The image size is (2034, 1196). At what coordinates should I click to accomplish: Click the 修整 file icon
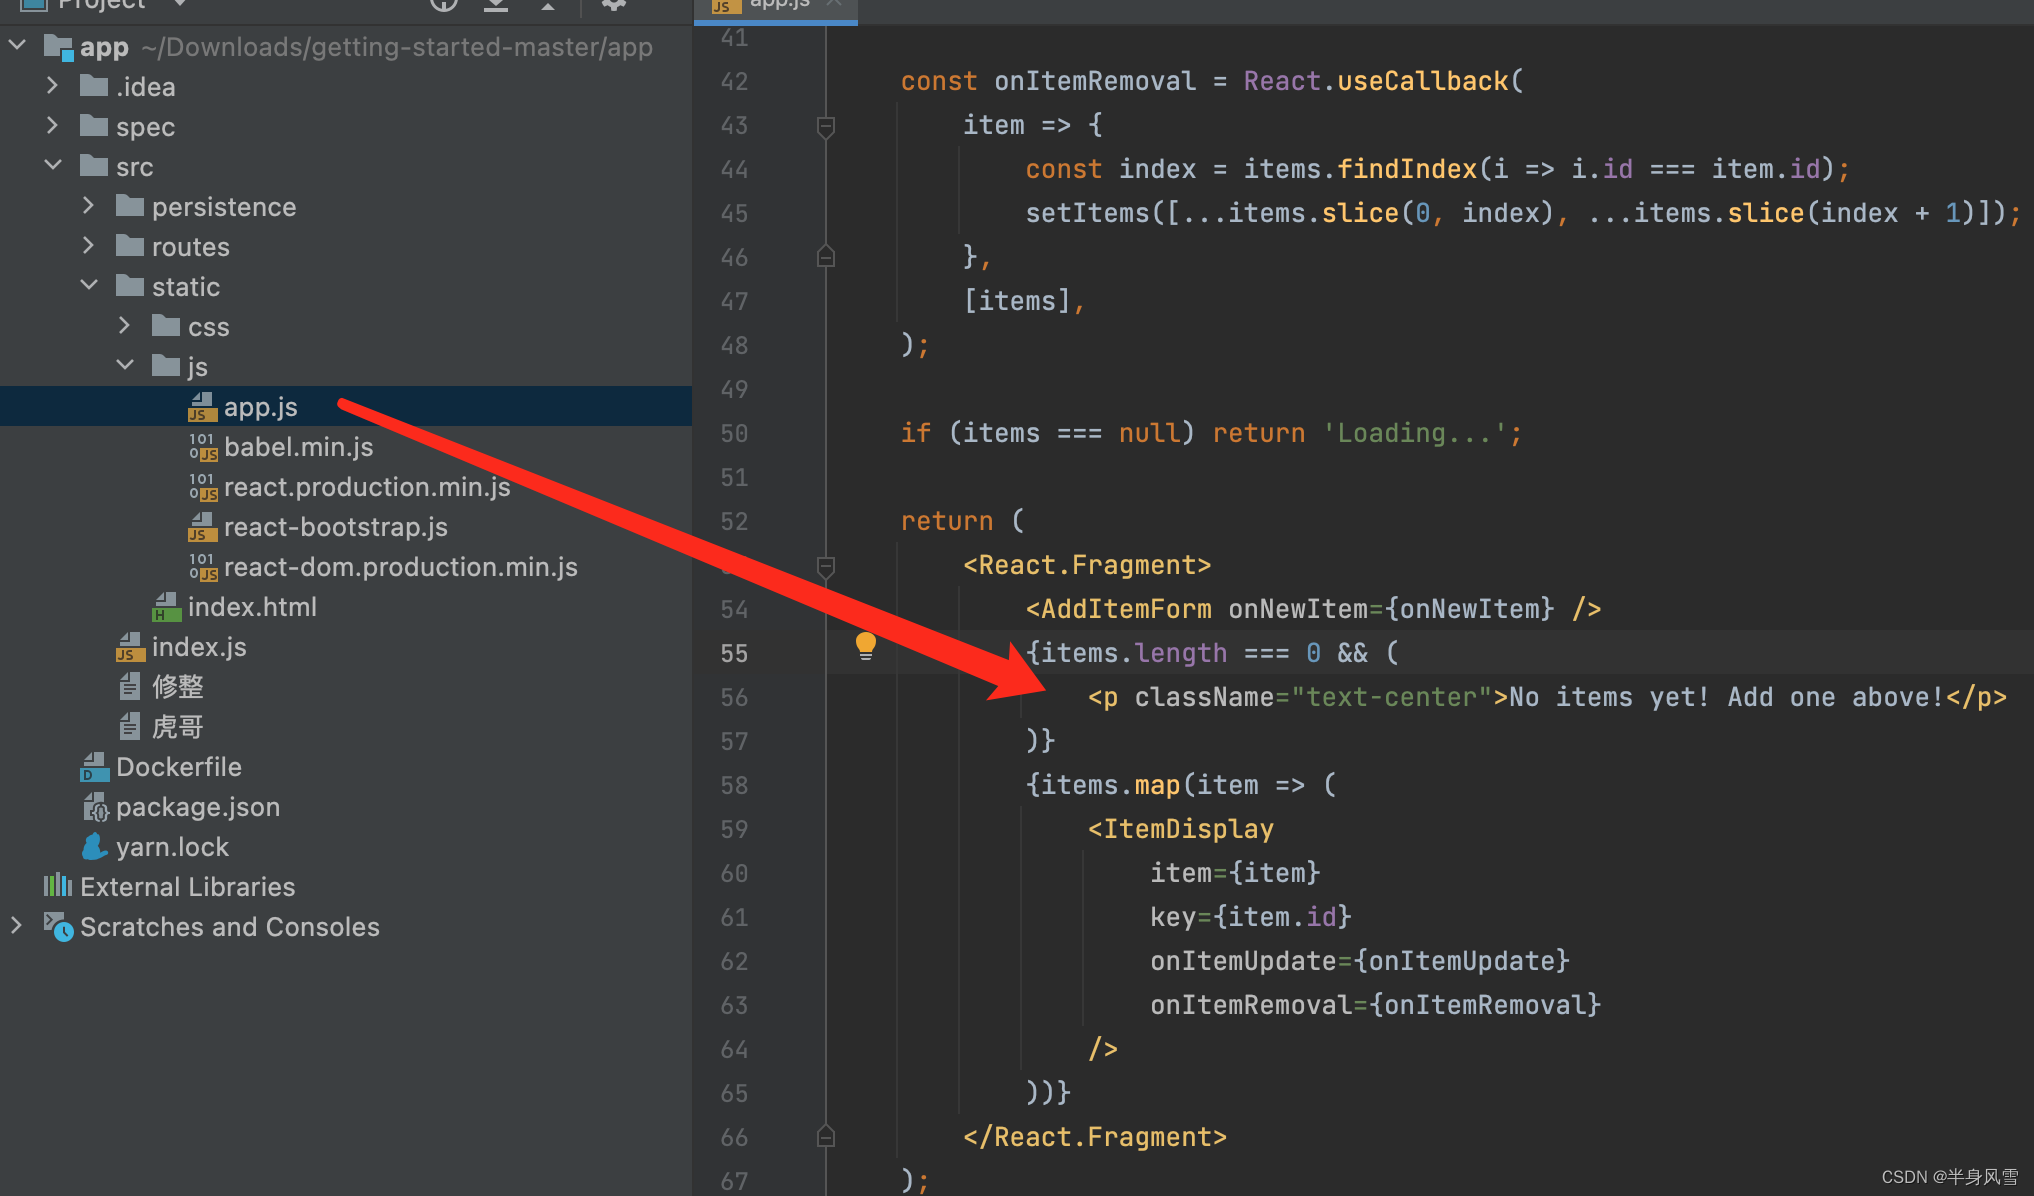click(x=130, y=687)
